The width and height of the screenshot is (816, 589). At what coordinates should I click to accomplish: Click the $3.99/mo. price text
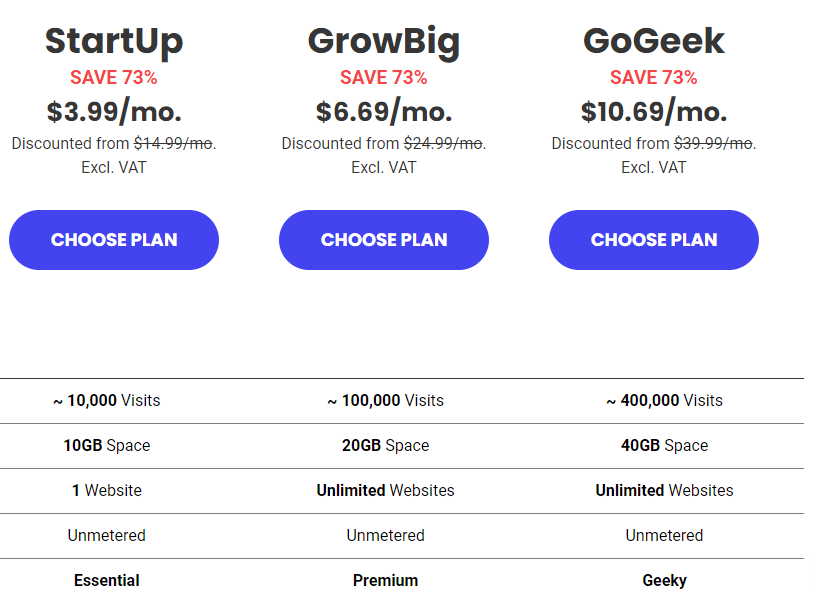pos(114,111)
